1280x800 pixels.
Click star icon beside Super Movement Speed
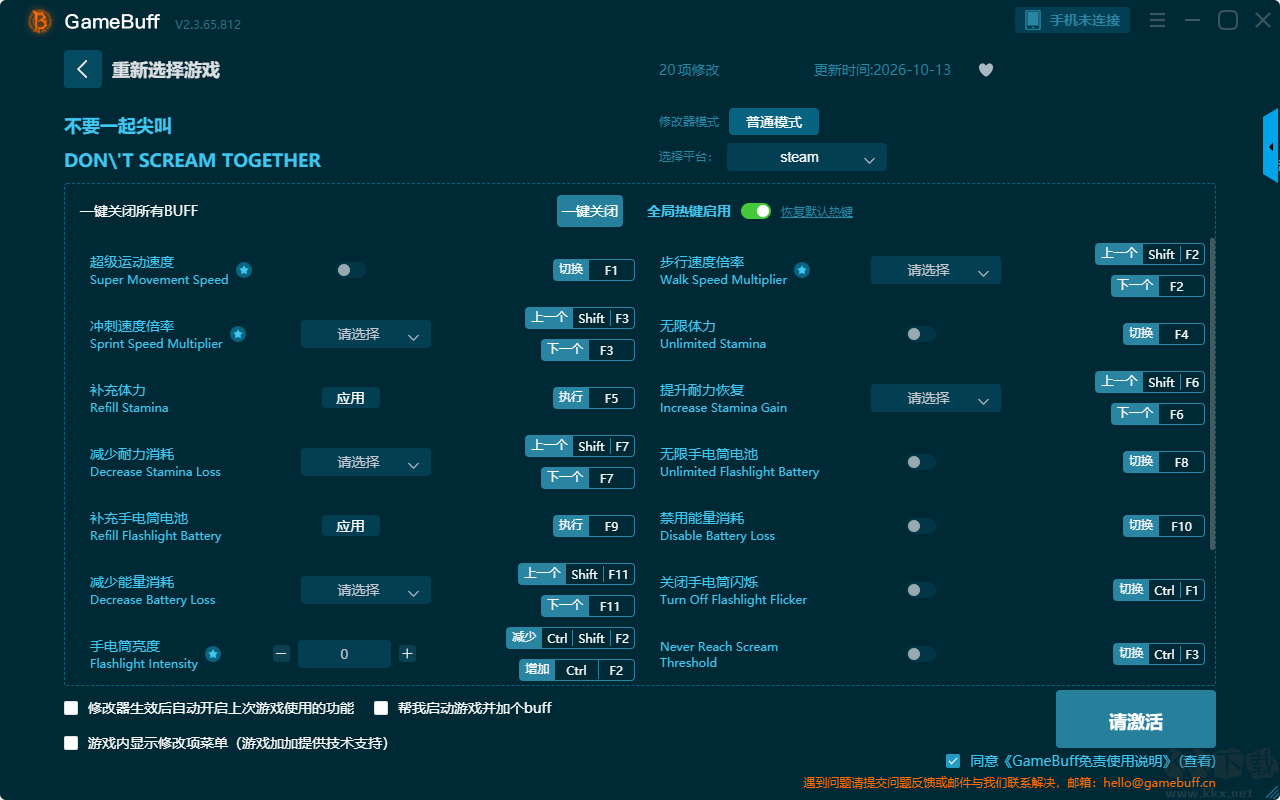coord(244,270)
